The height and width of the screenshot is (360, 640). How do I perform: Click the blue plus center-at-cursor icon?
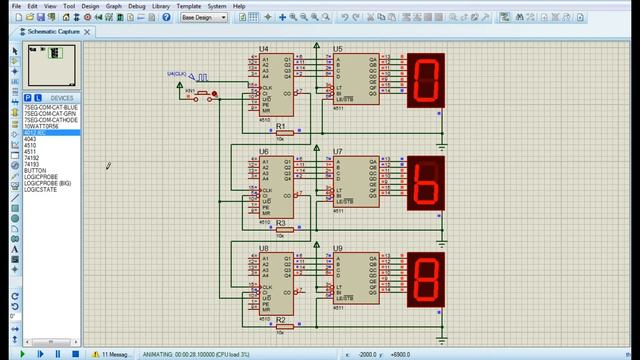[282, 17]
